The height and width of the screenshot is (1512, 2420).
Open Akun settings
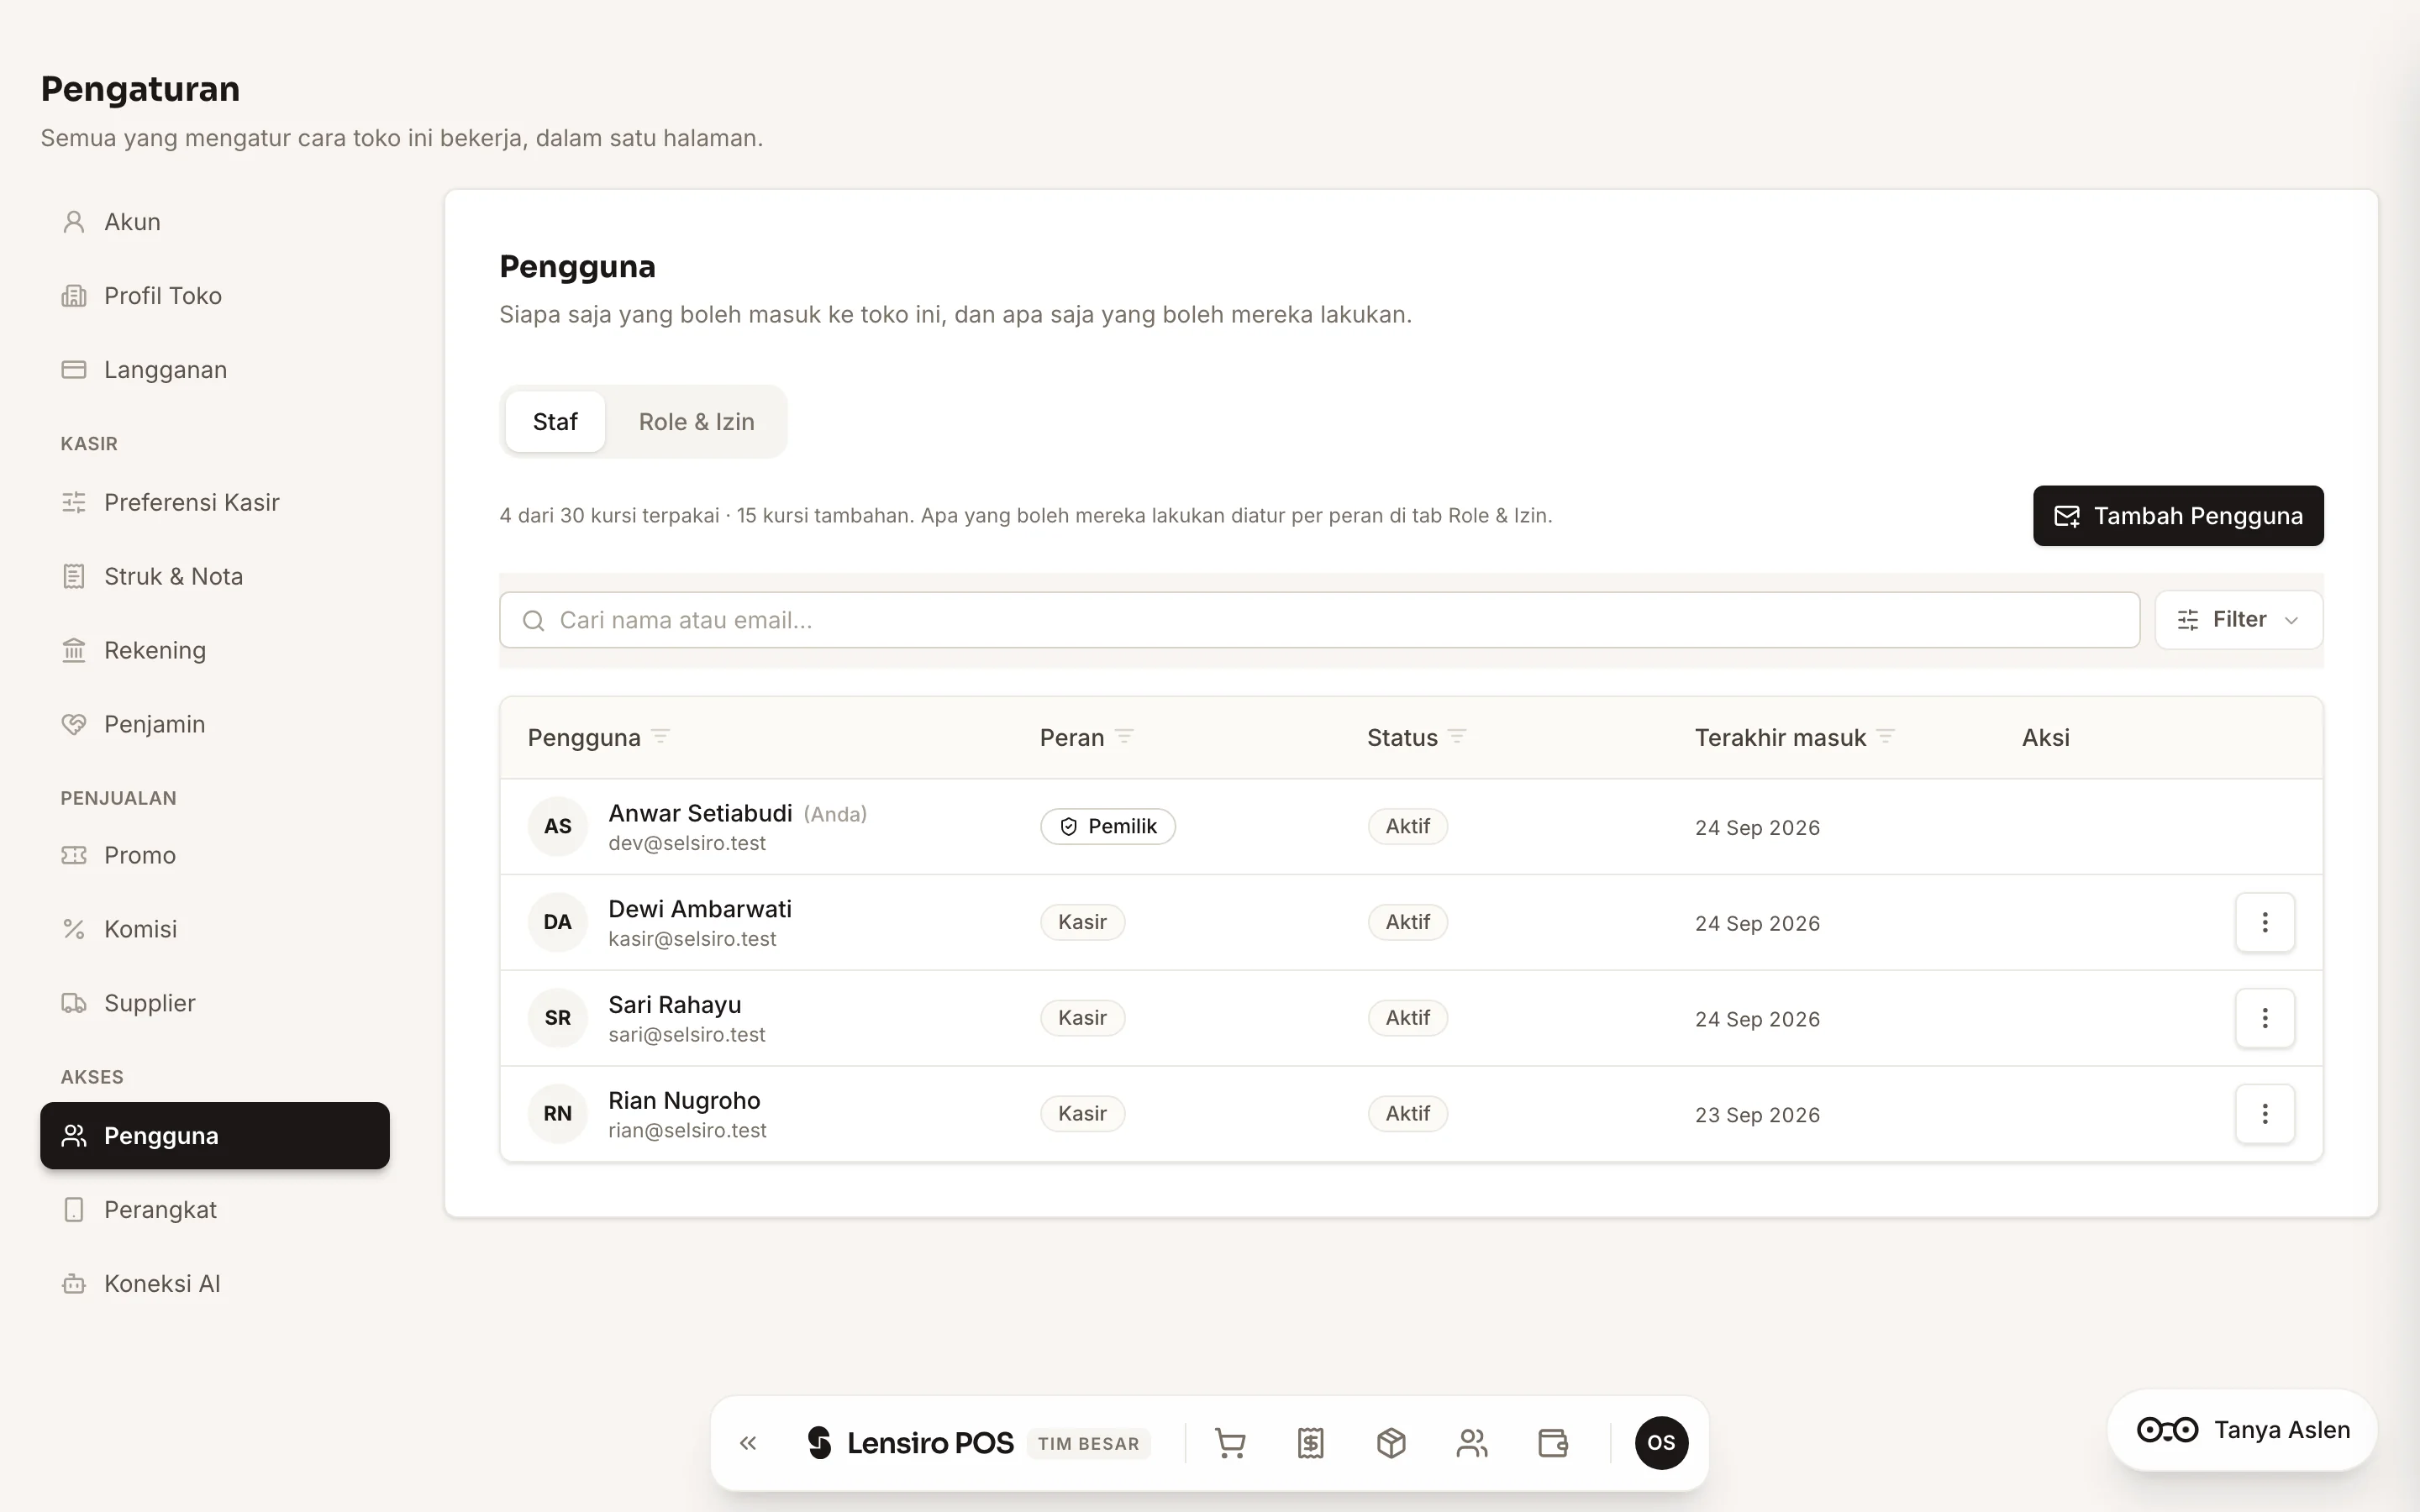coord(215,222)
